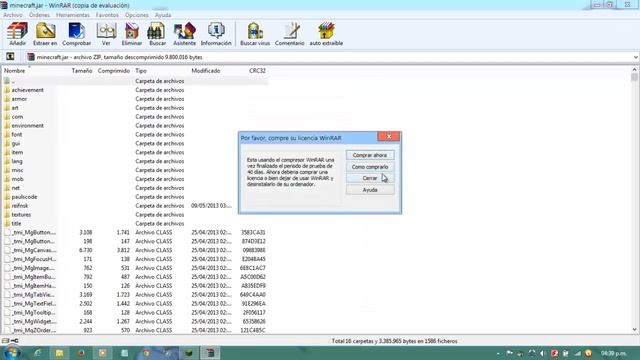Click the taskbar clock showing 04:39 p.m.
The height and width of the screenshot is (360, 640).
coord(613,353)
